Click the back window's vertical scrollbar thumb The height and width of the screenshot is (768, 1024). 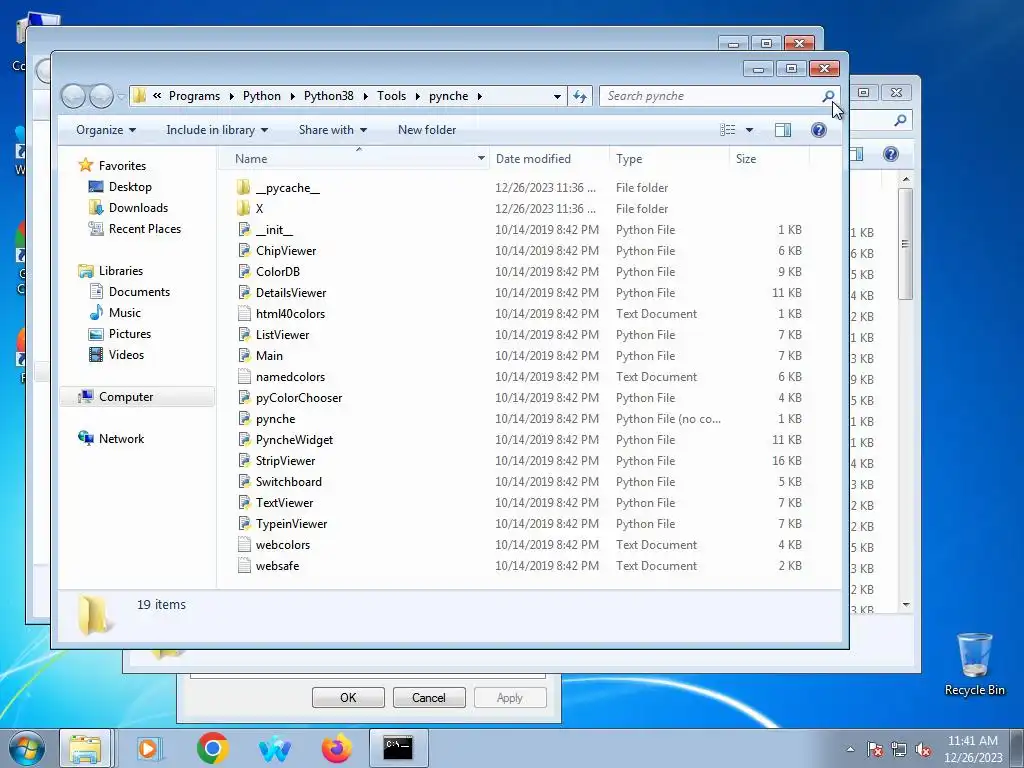[x=905, y=244]
